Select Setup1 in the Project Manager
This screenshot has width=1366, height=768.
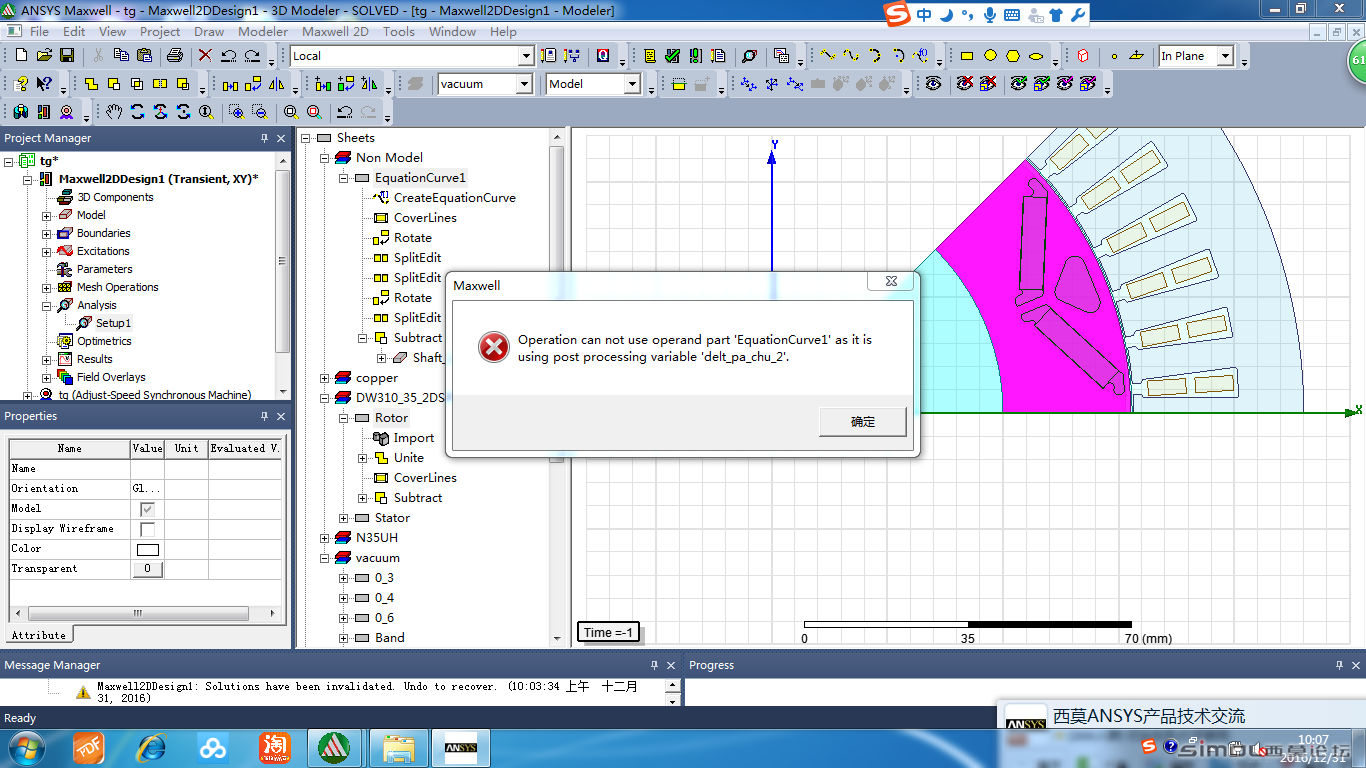pyautogui.click(x=113, y=323)
